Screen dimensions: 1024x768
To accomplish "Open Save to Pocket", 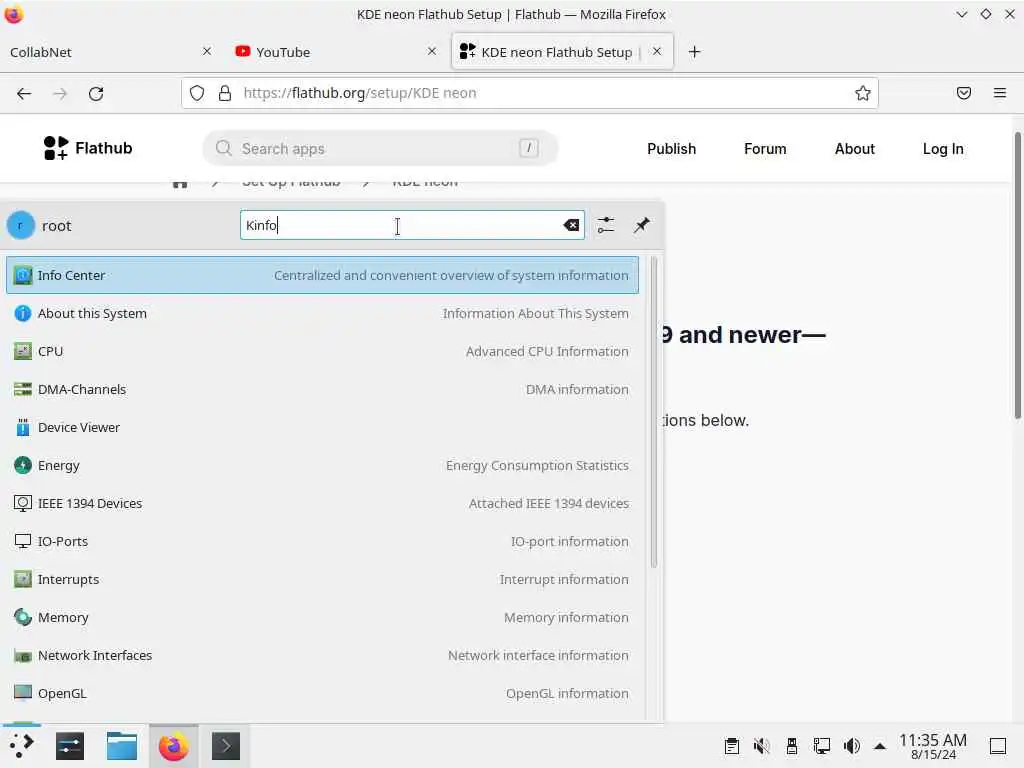I will (963, 93).
